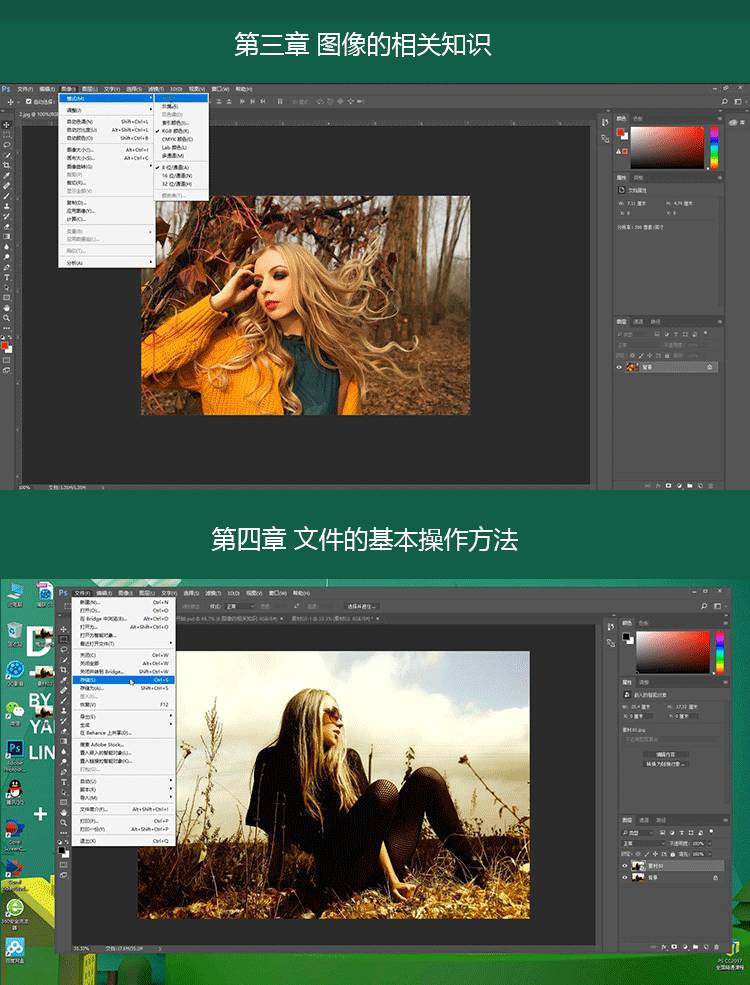Click the 编辑内容 button in the lower Properties panel
Image resolution: width=750 pixels, height=985 pixels.
tap(666, 754)
